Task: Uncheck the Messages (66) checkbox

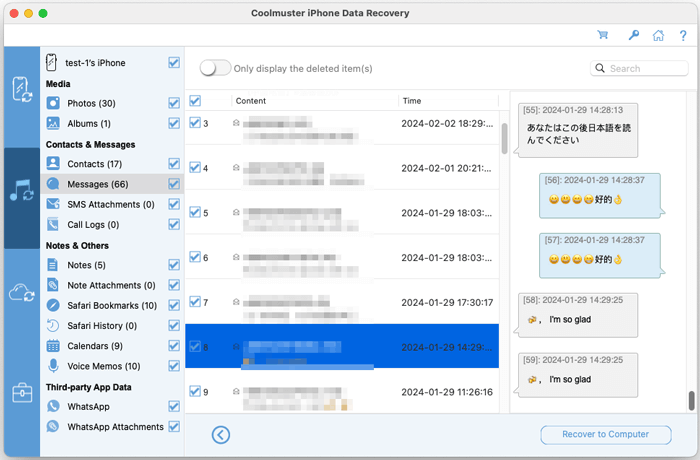Action: tap(174, 184)
